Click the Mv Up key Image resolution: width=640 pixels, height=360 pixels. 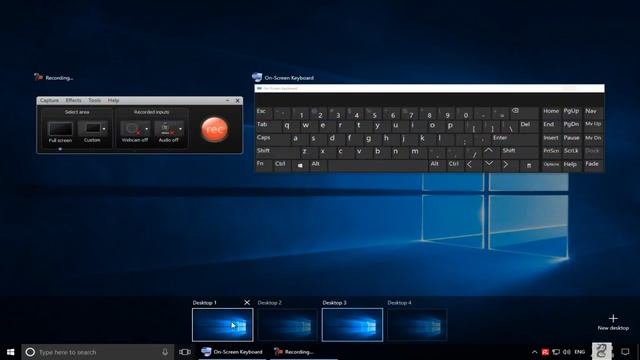pyautogui.click(x=593, y=125)
